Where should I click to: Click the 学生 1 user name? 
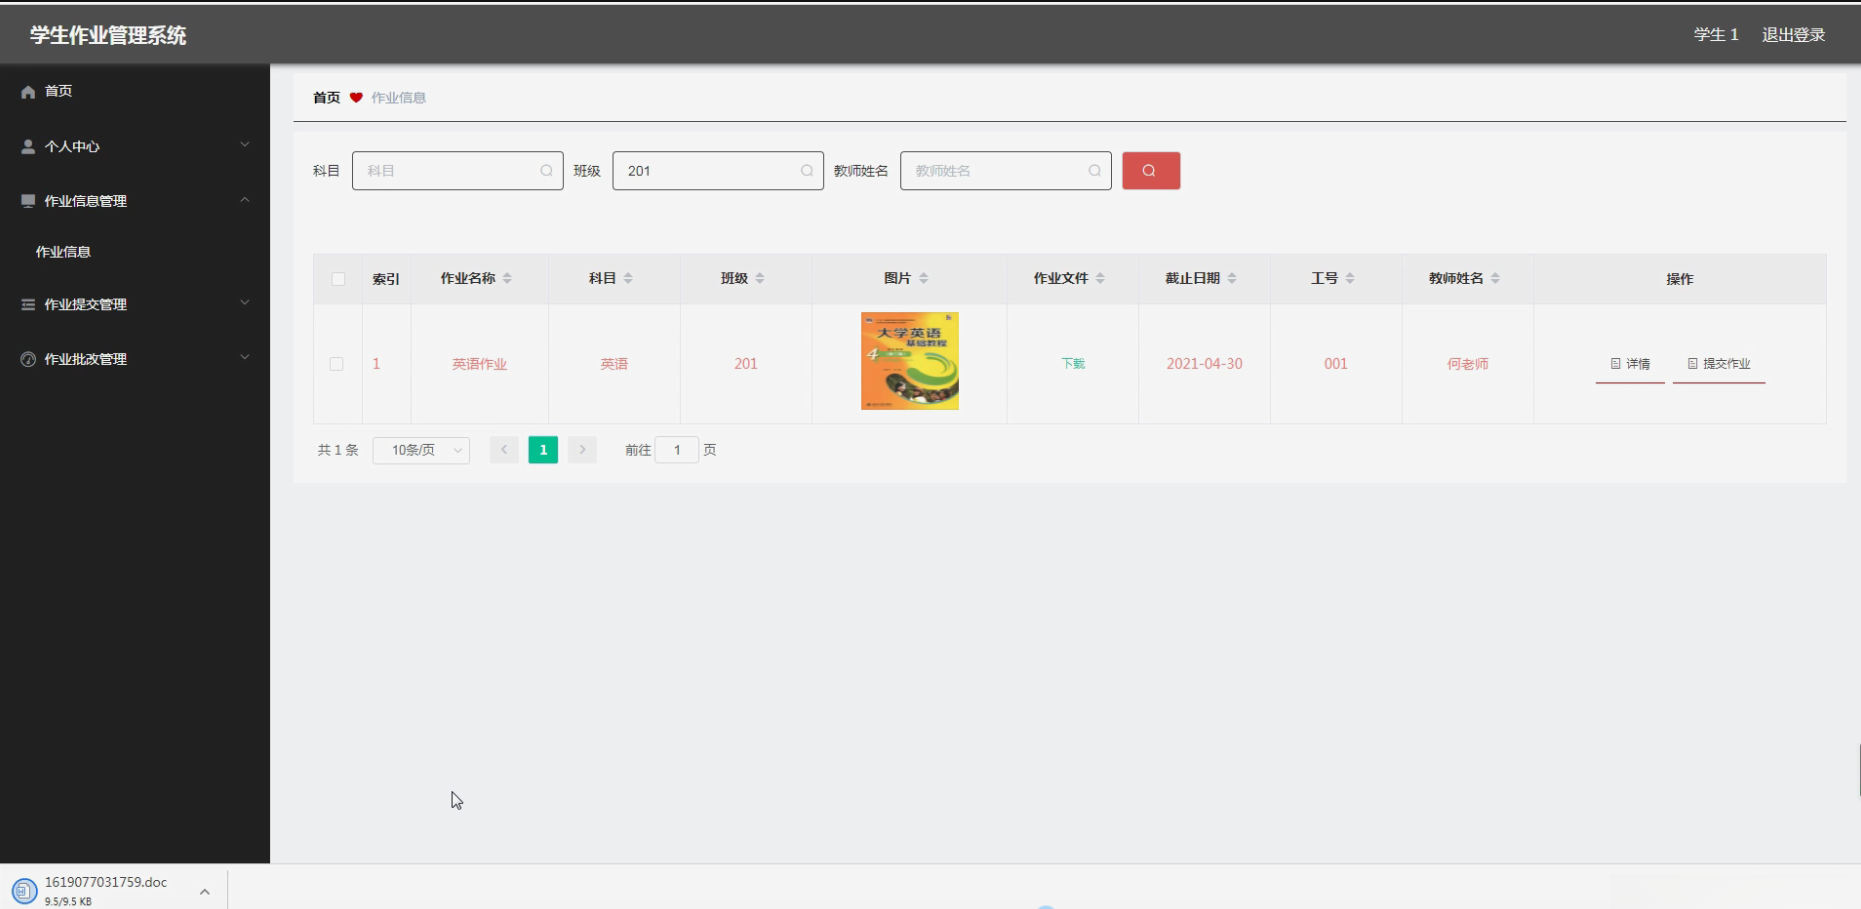tap(1716, 35)
